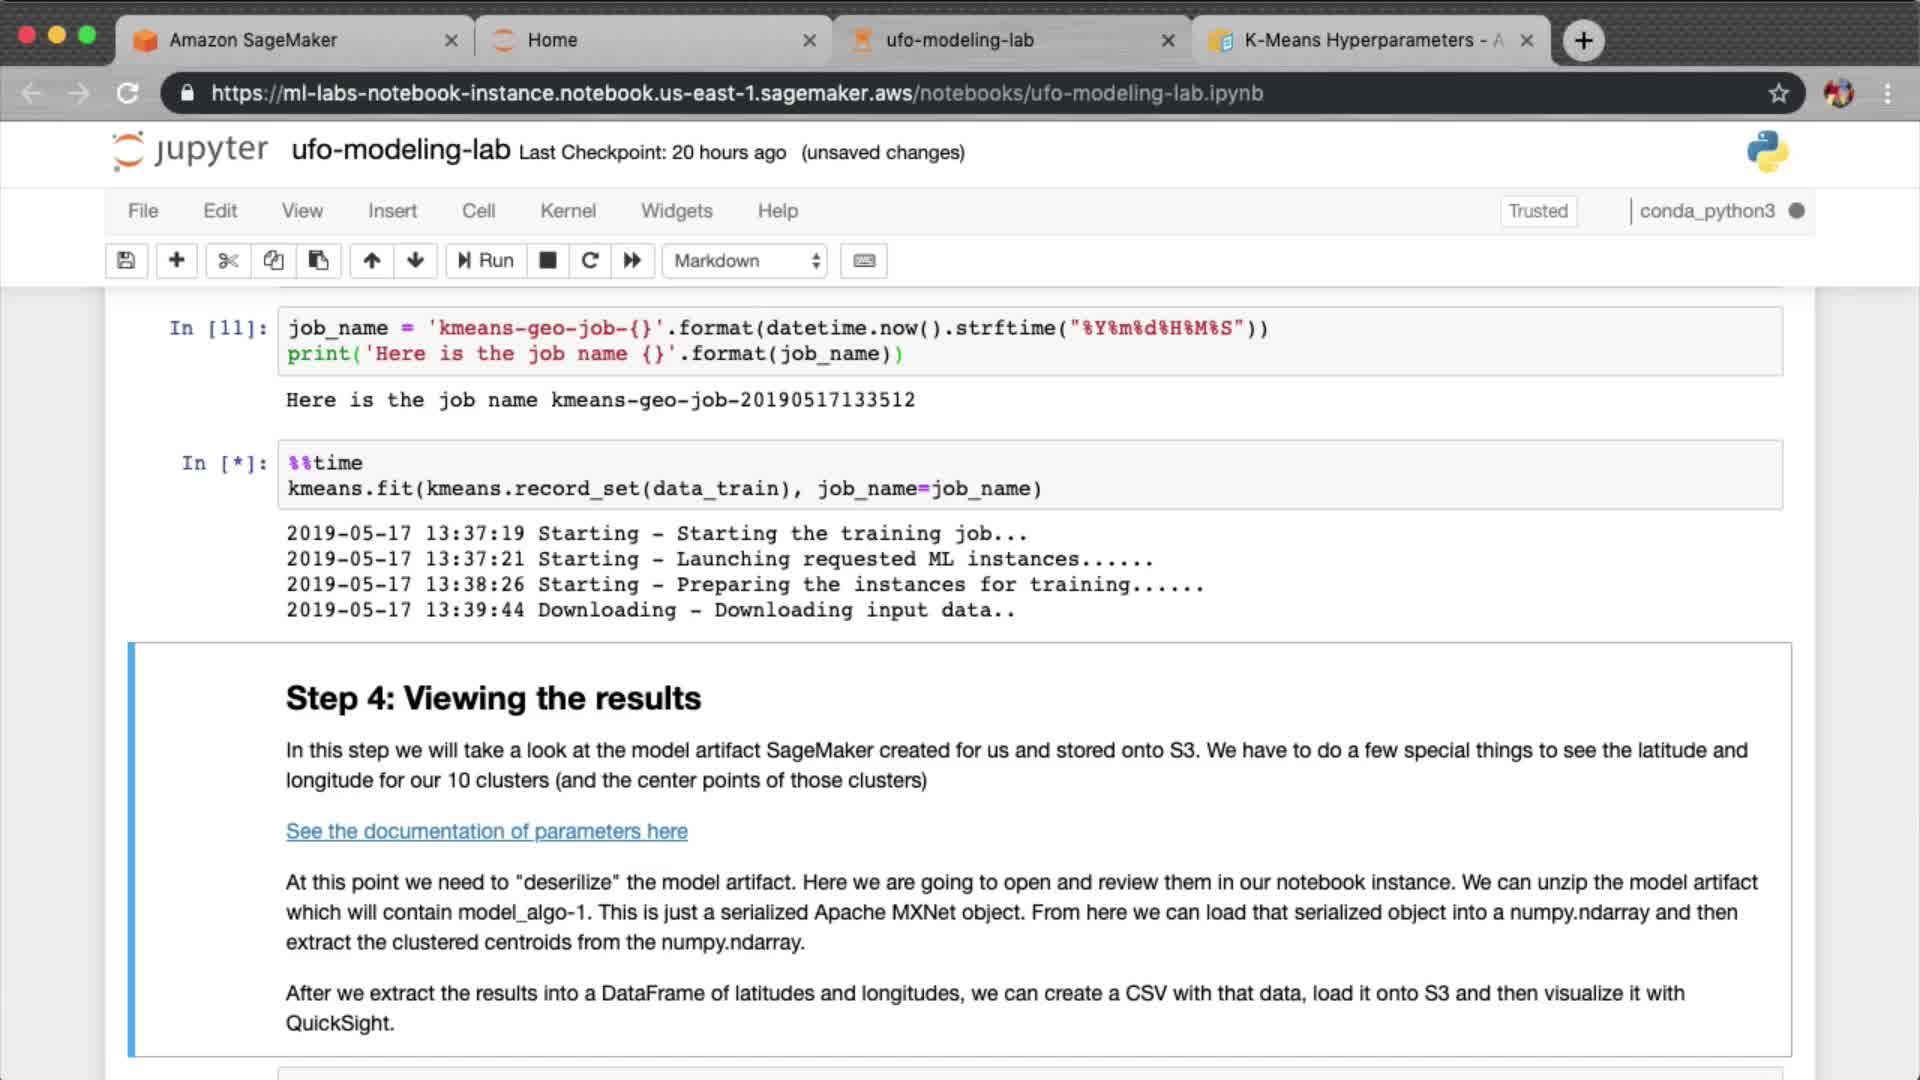Screen dimensions: 1920x1080
Task: Paste cells below icon
Action: click(319, 261)
